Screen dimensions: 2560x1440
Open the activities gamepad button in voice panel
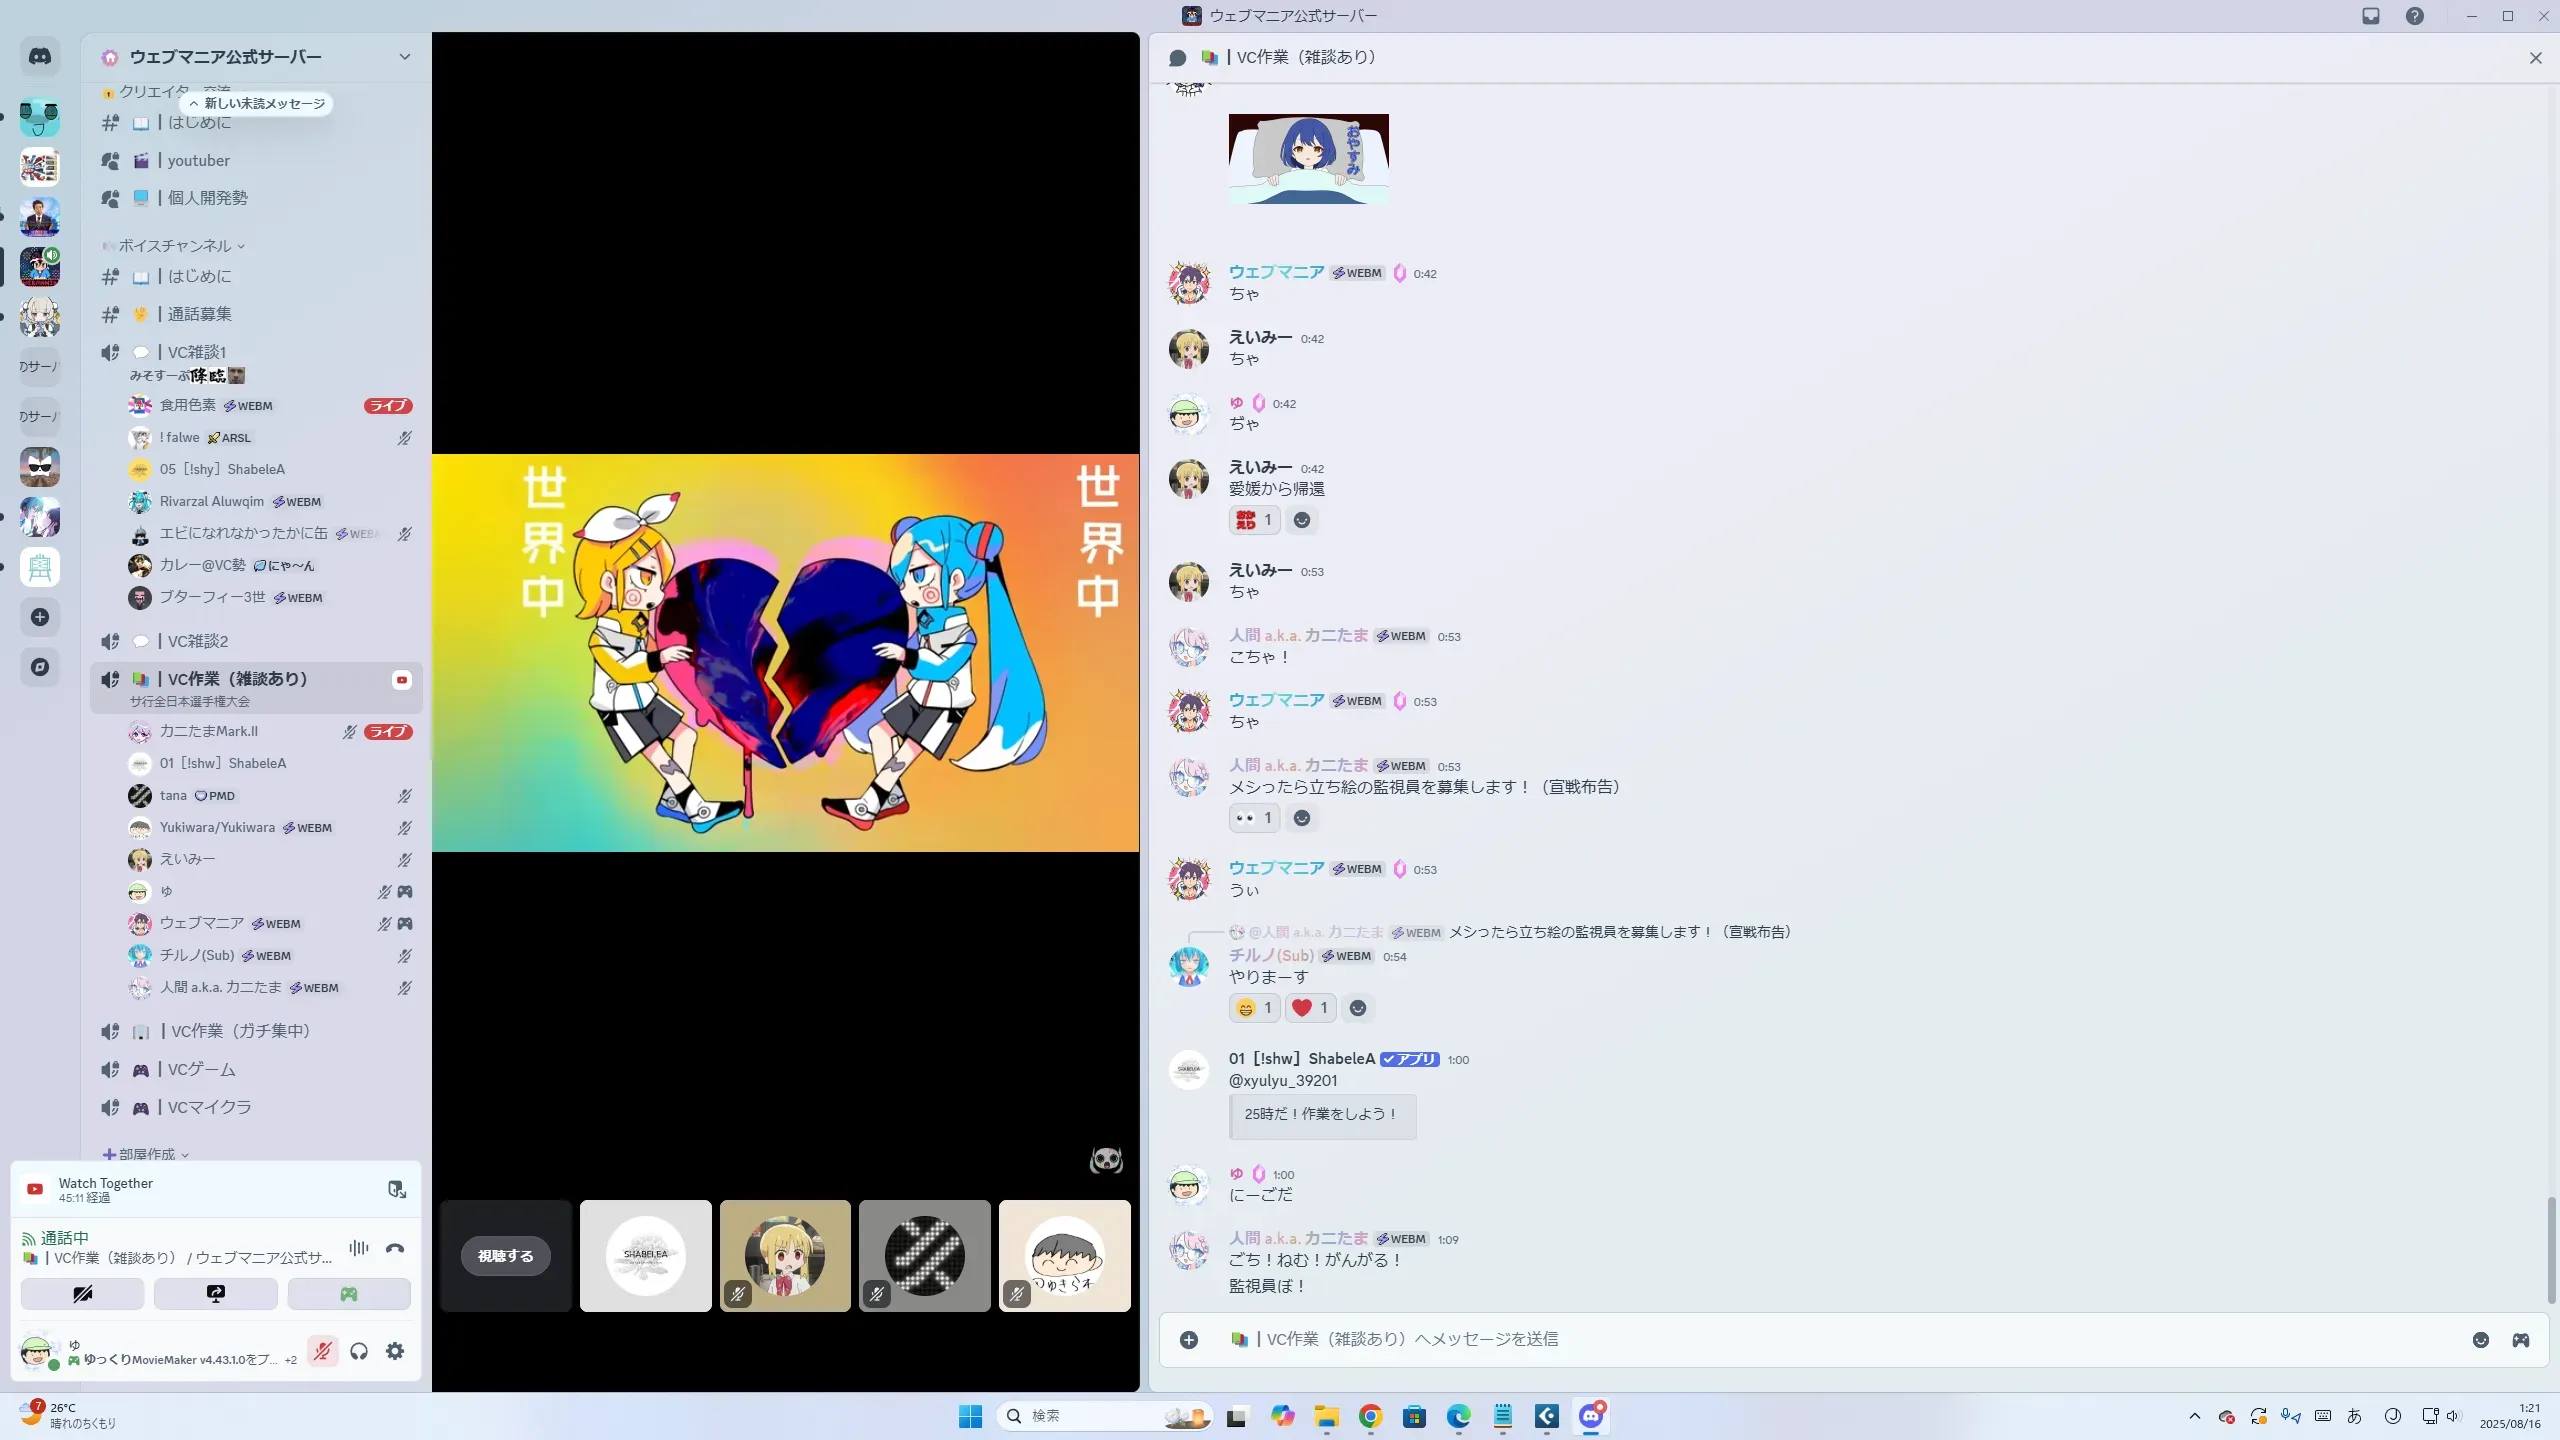coord(349,1294)
